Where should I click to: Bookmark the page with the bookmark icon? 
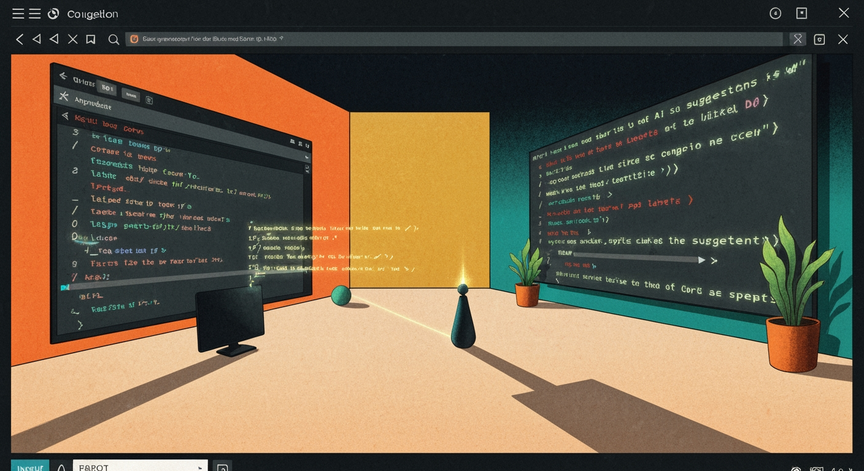pos(91,39)
